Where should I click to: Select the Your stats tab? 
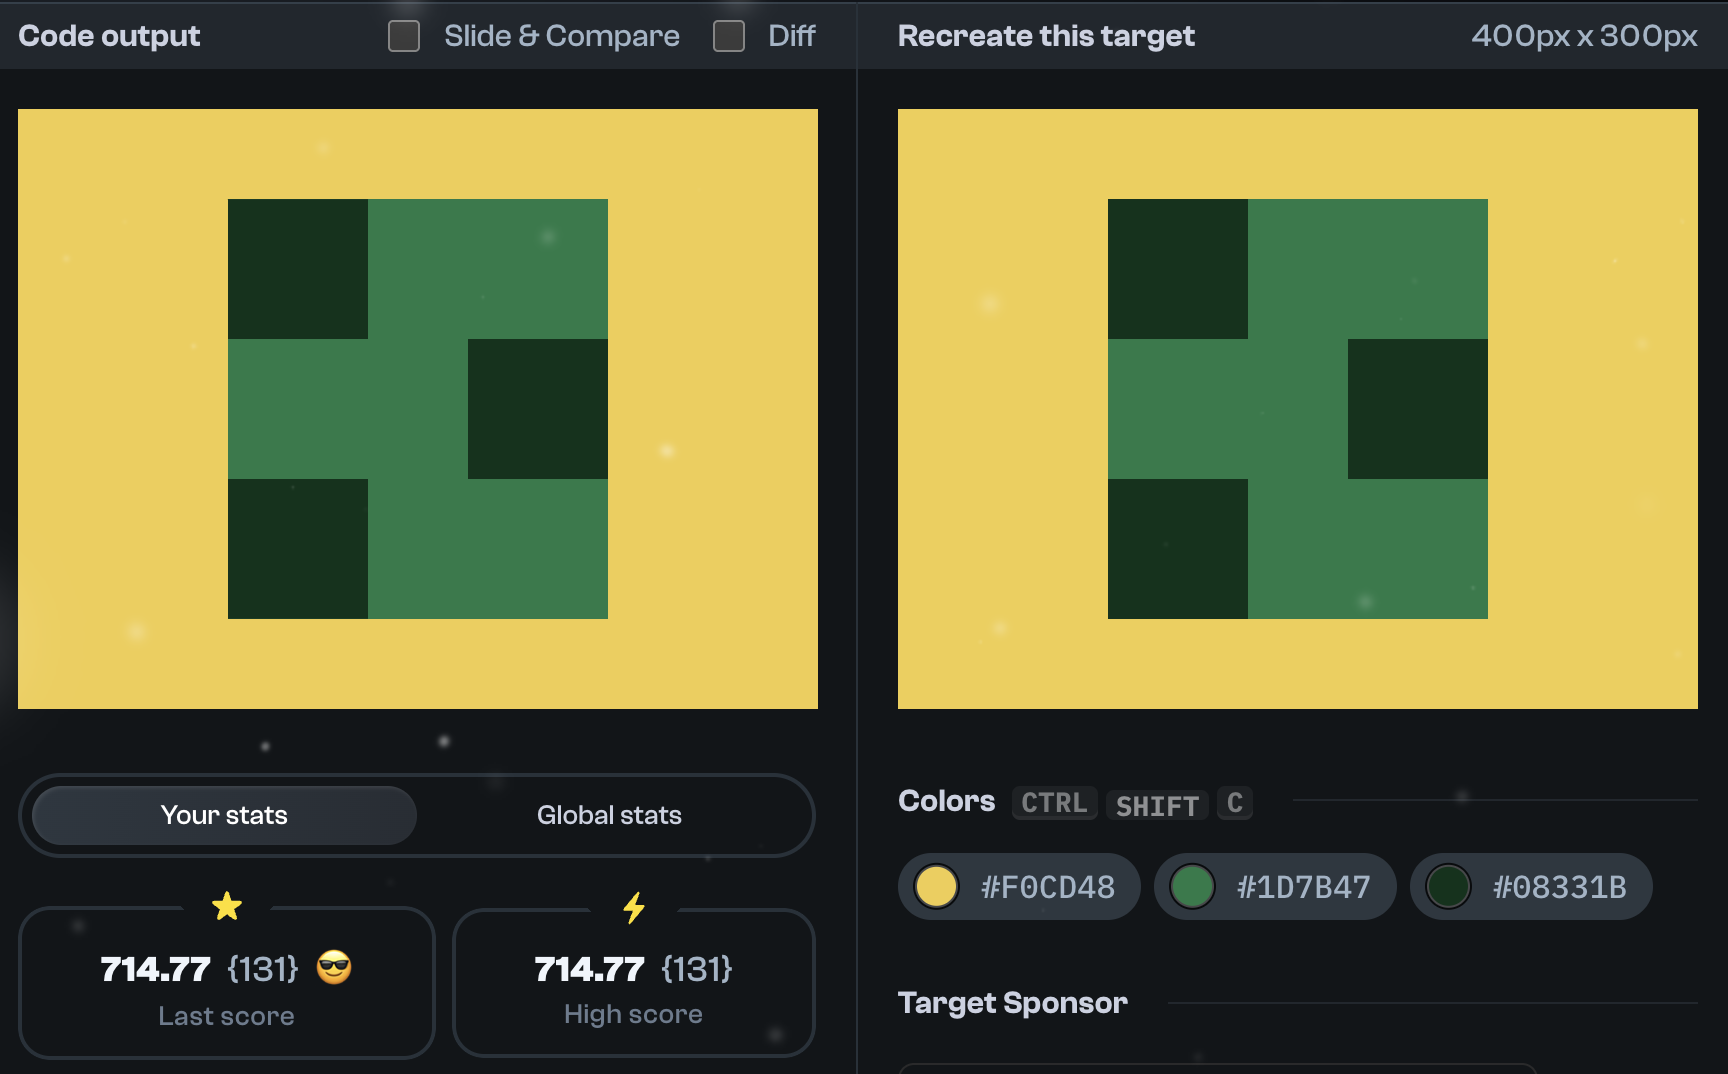pos(223,815)
